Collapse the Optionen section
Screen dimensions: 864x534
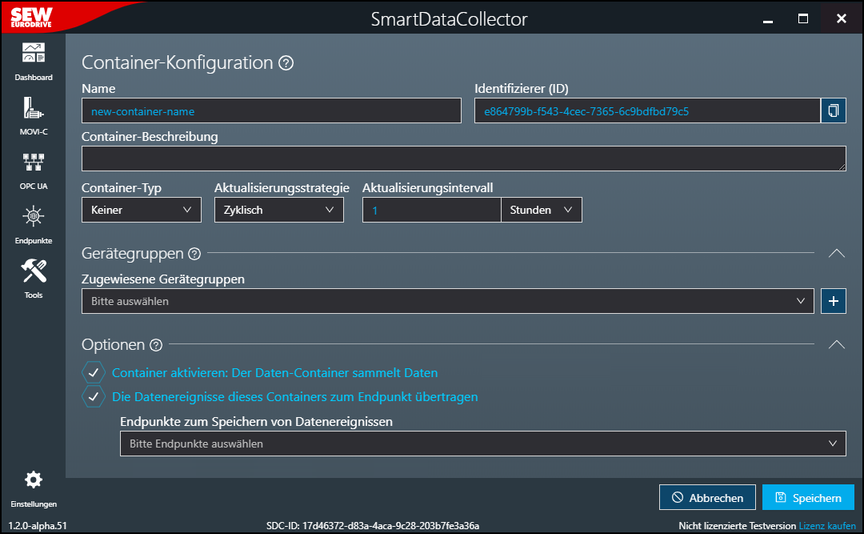pyautogui.click(x=837, y=345)
